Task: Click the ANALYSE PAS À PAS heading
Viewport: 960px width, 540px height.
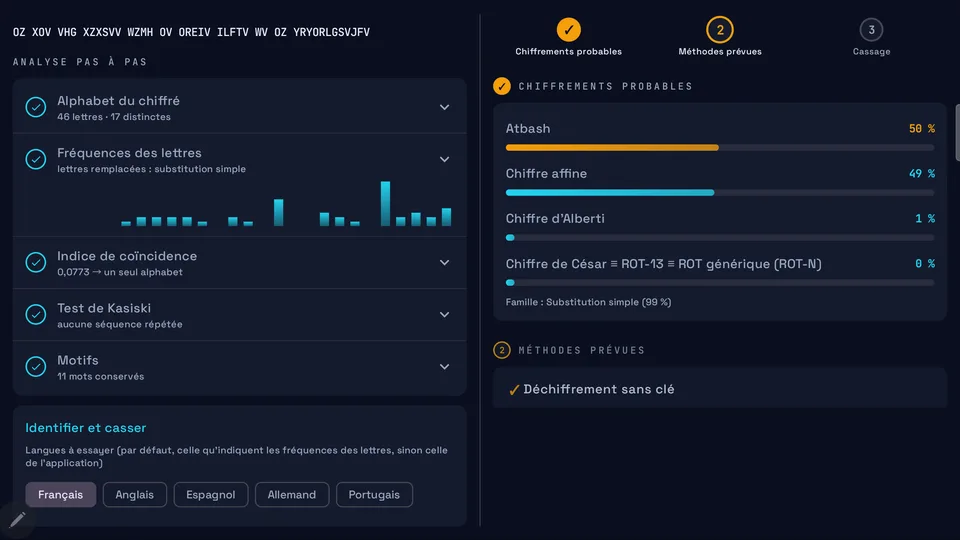Action: pos(80,62)
